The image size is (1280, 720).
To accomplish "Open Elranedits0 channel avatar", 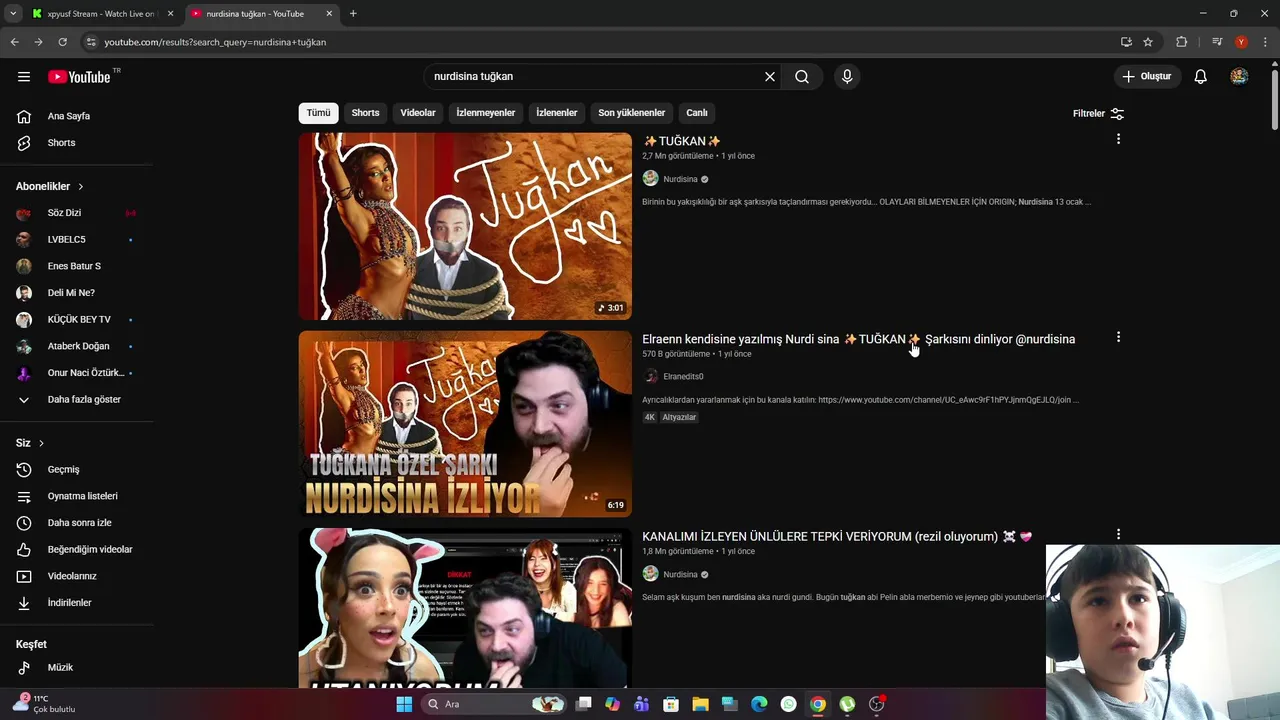I will coord(650,376).
